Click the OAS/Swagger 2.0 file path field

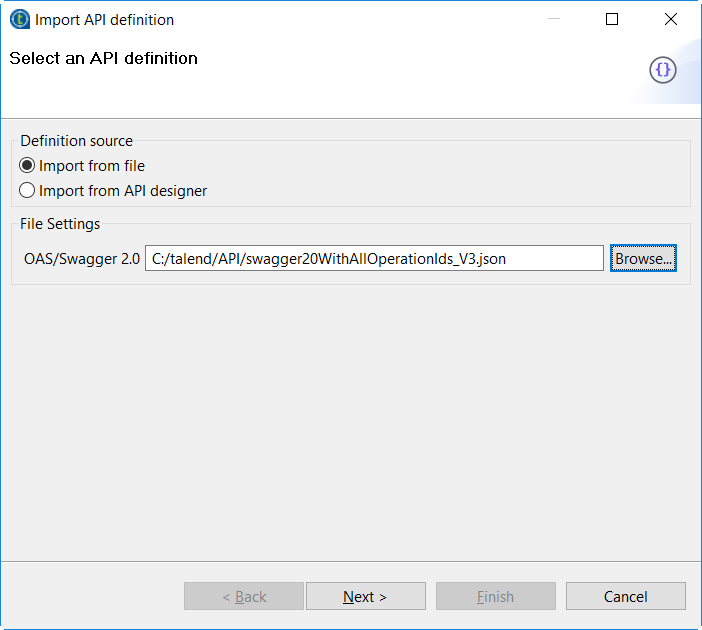(x=374, y=258)
